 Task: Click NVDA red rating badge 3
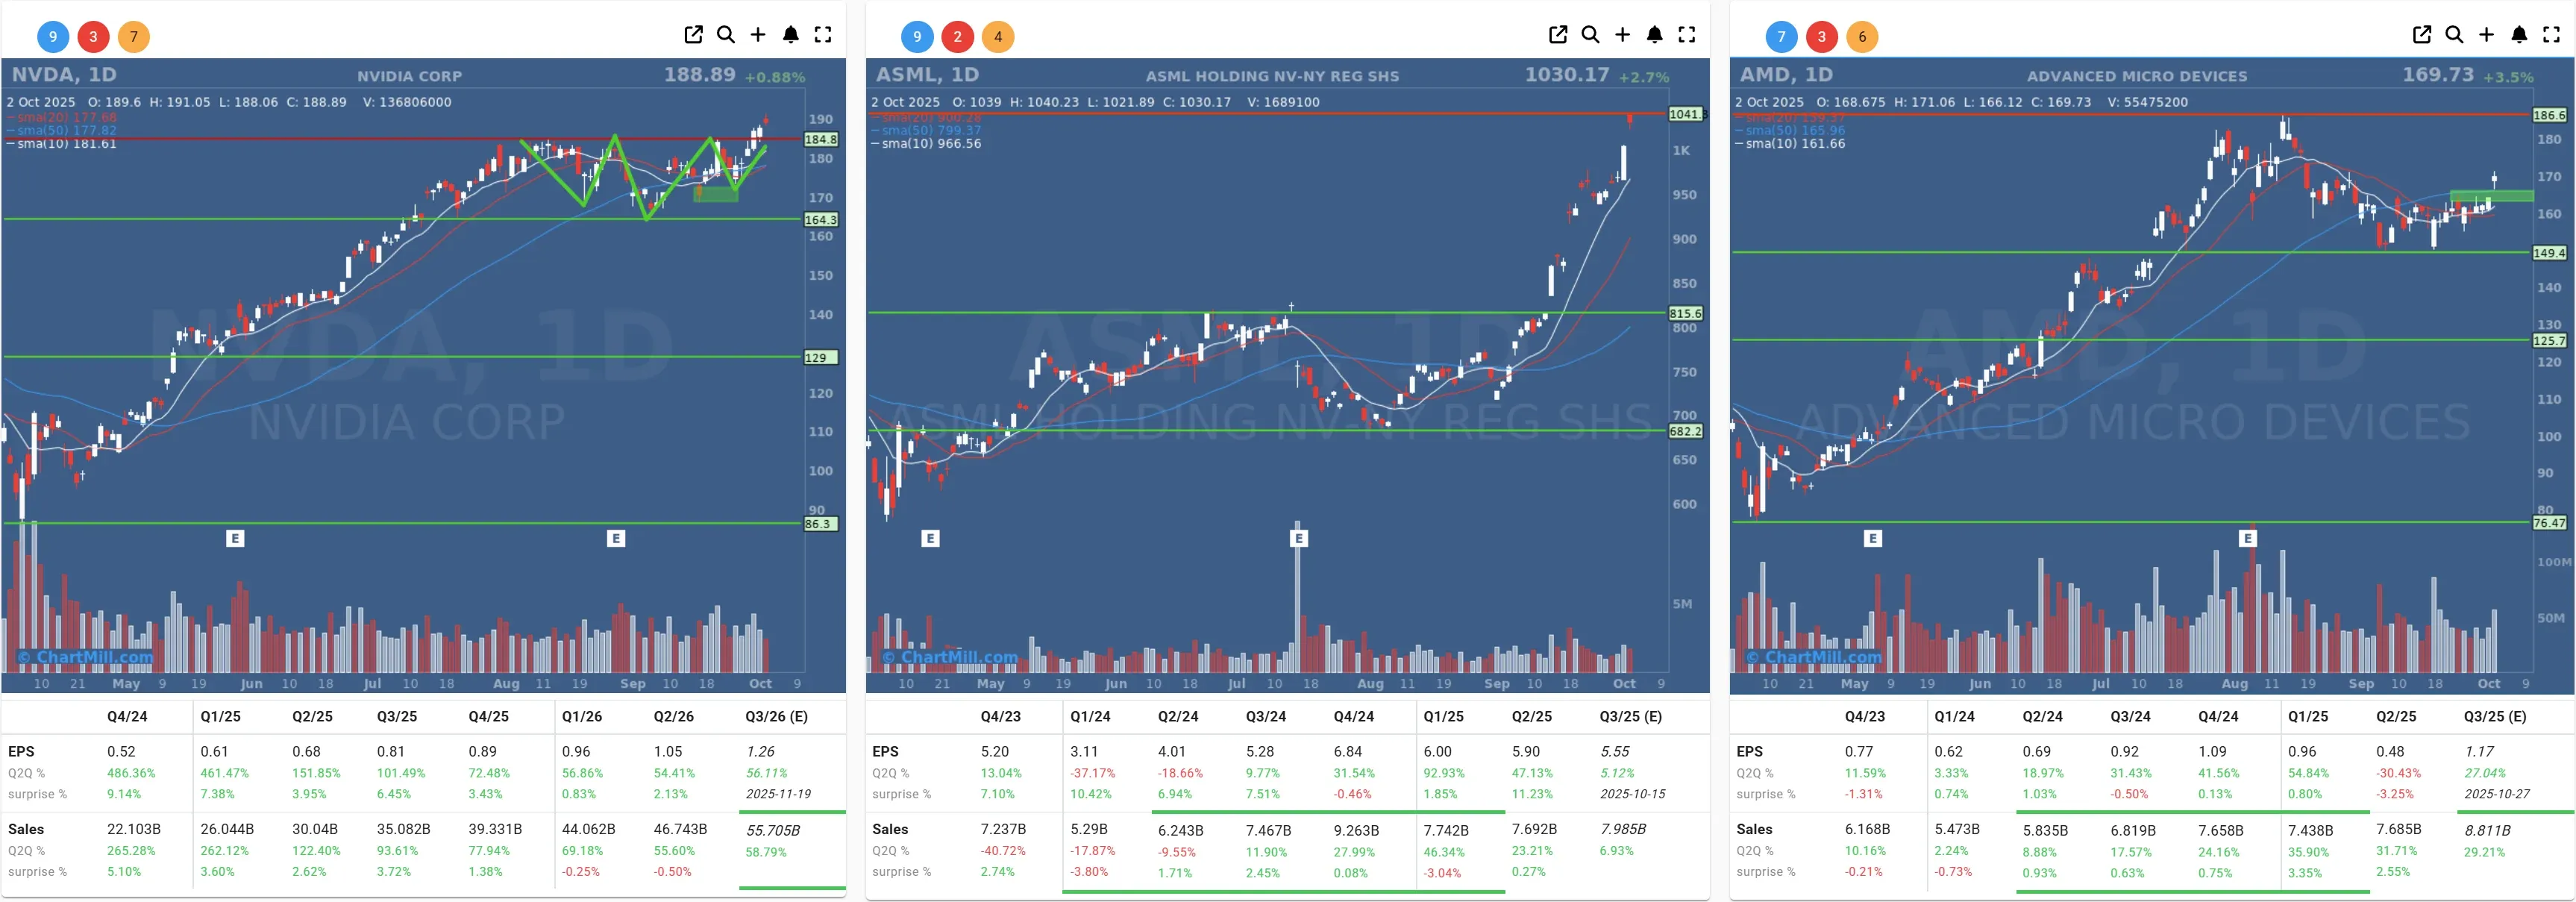click(x=93, y=37)
